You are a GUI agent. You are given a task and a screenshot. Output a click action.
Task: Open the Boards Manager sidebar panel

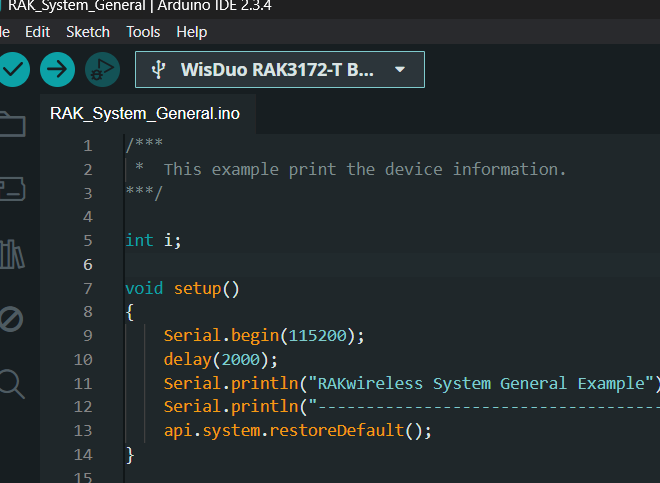pyautogui.click(x=11, y=189)
